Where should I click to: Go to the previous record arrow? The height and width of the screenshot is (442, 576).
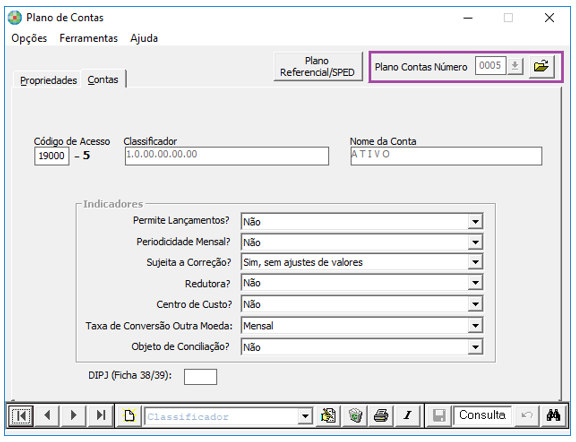[47, 416]
